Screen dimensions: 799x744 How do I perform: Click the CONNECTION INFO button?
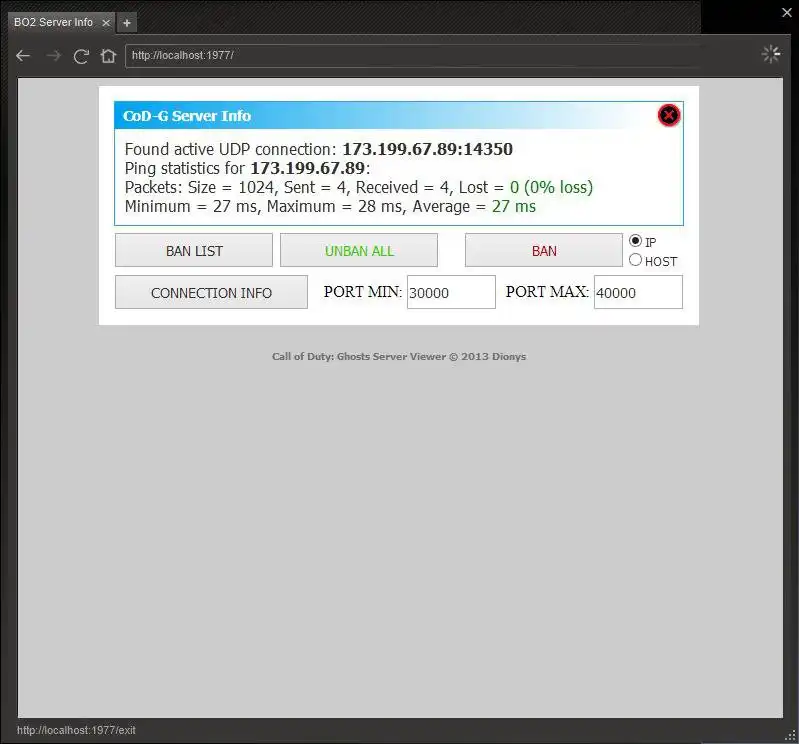[x=211, y=293]
